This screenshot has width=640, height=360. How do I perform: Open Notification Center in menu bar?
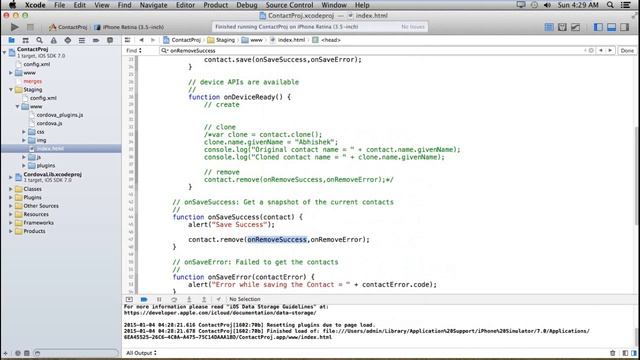coord(626,5)
